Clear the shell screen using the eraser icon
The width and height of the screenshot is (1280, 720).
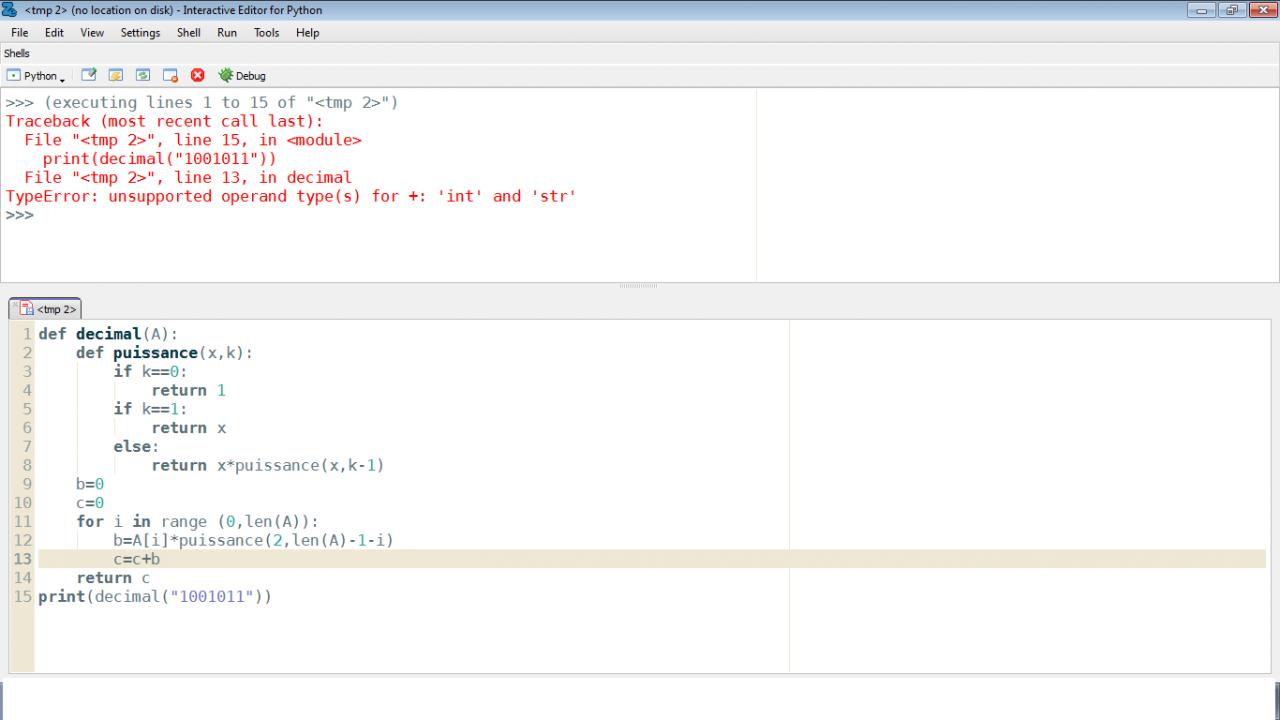tap(89, 75)
